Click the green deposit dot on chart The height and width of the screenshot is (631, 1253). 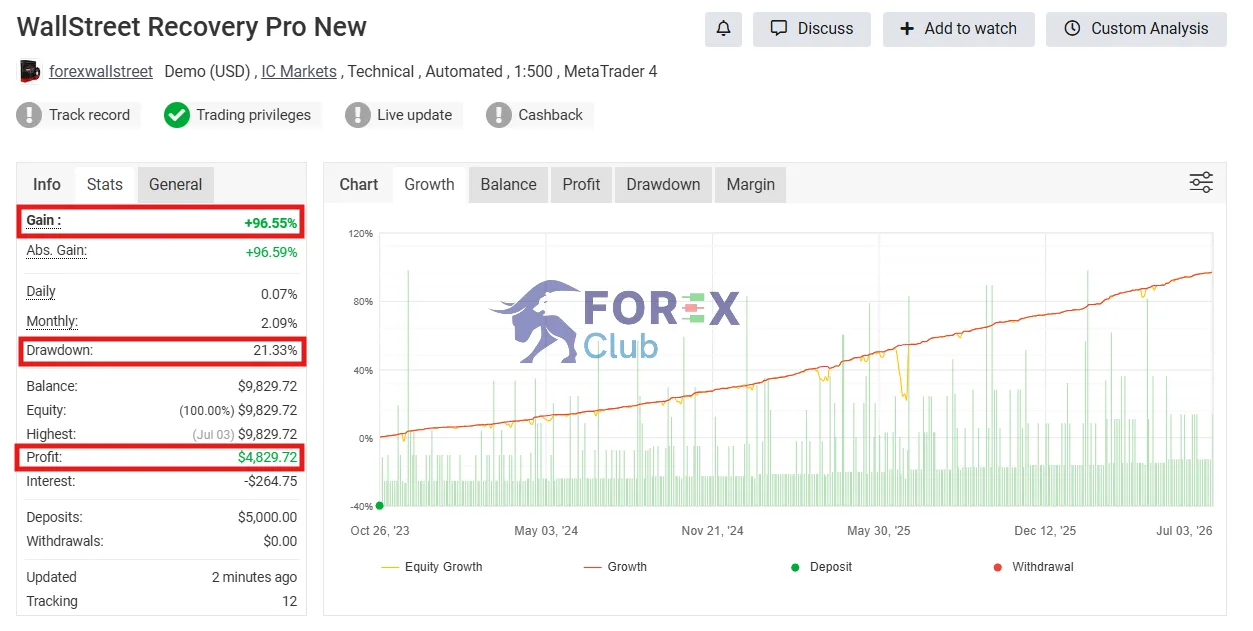[x=379, y=505]
